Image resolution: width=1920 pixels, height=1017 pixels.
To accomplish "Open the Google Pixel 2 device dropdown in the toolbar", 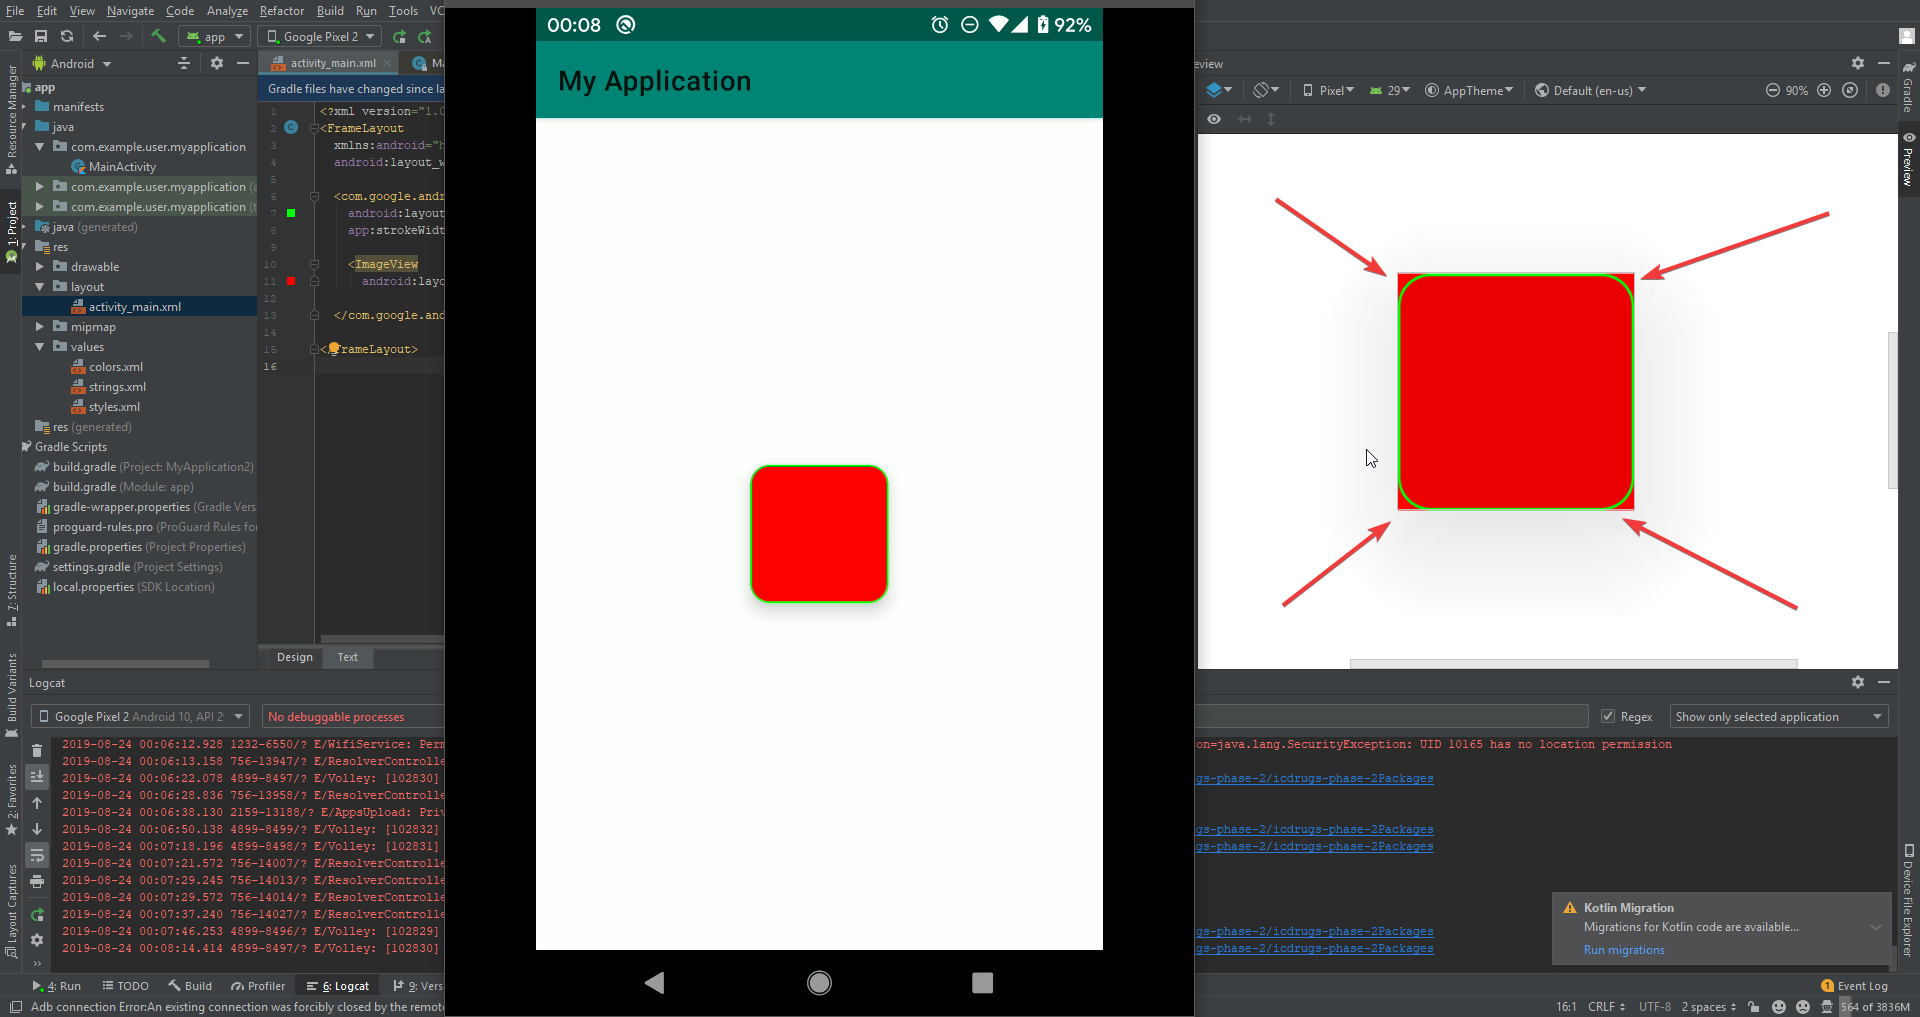I will tap(320, 36).
